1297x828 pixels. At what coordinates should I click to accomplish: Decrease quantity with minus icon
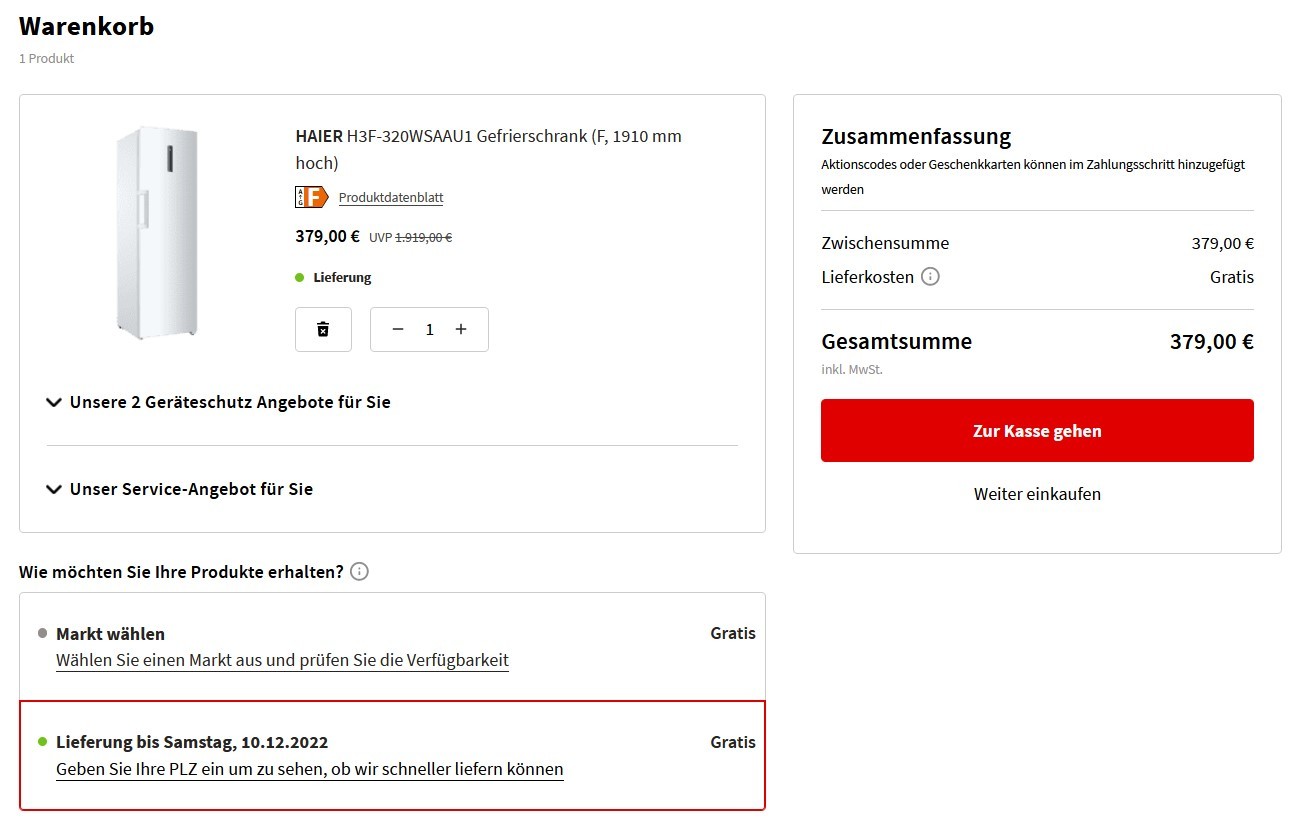(x=398, y=329)
